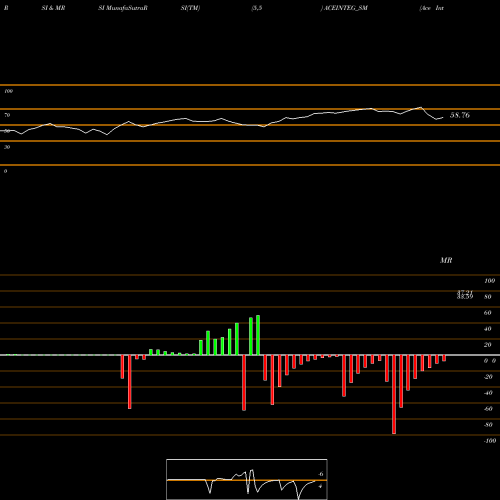Screen dimensions: 500x500
Task: Click the -60 label on the MR axis
Action: tap(488, 409)
